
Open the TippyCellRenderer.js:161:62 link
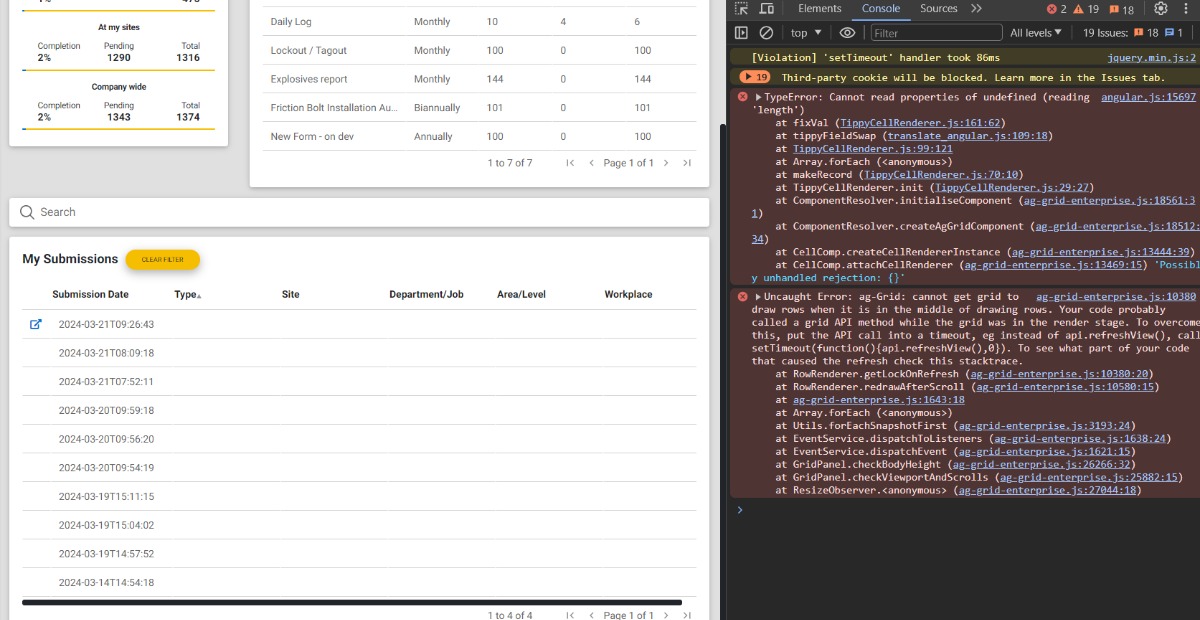[919, 123]
